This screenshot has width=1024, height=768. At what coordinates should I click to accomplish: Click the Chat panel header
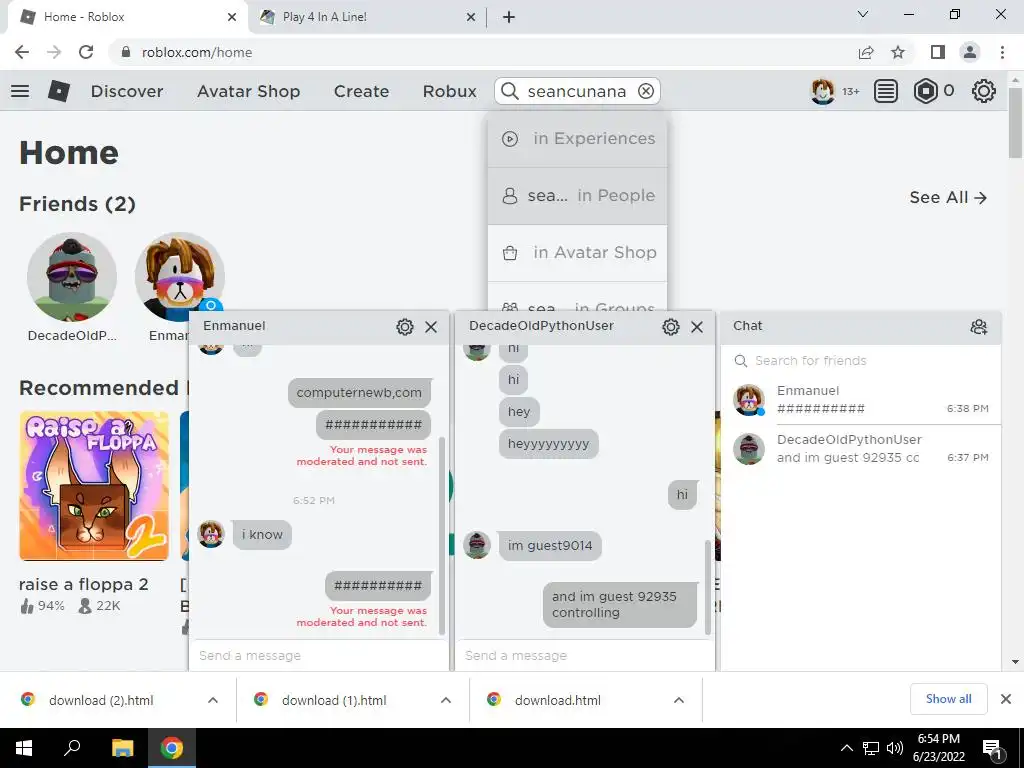[x=860, y=326]
